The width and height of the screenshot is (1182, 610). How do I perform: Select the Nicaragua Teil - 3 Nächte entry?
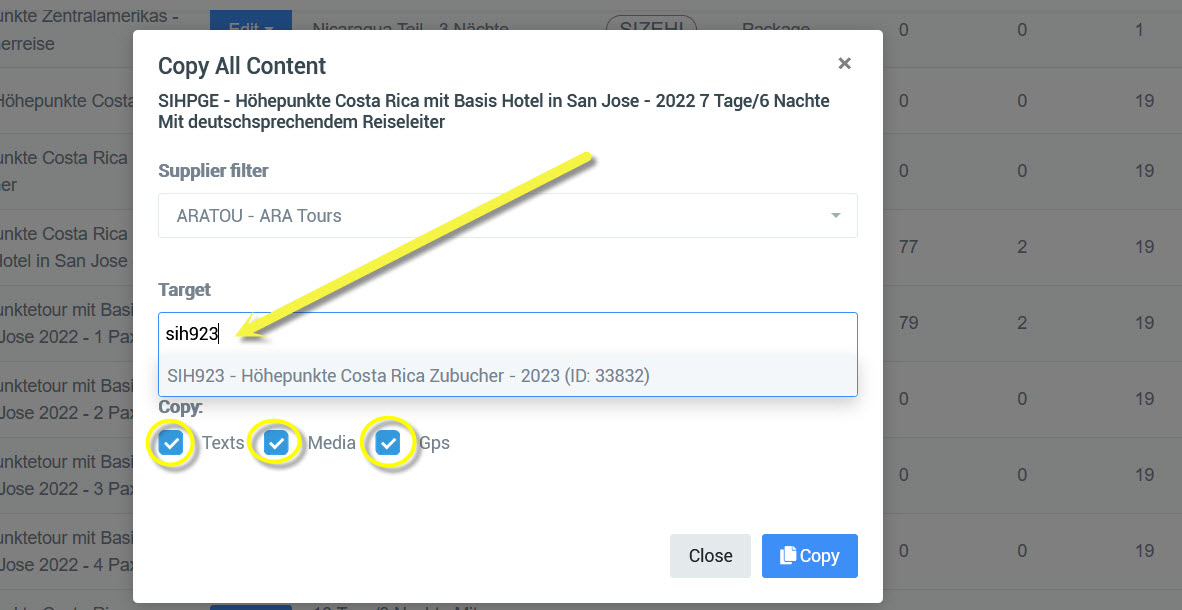click(410, 29)
